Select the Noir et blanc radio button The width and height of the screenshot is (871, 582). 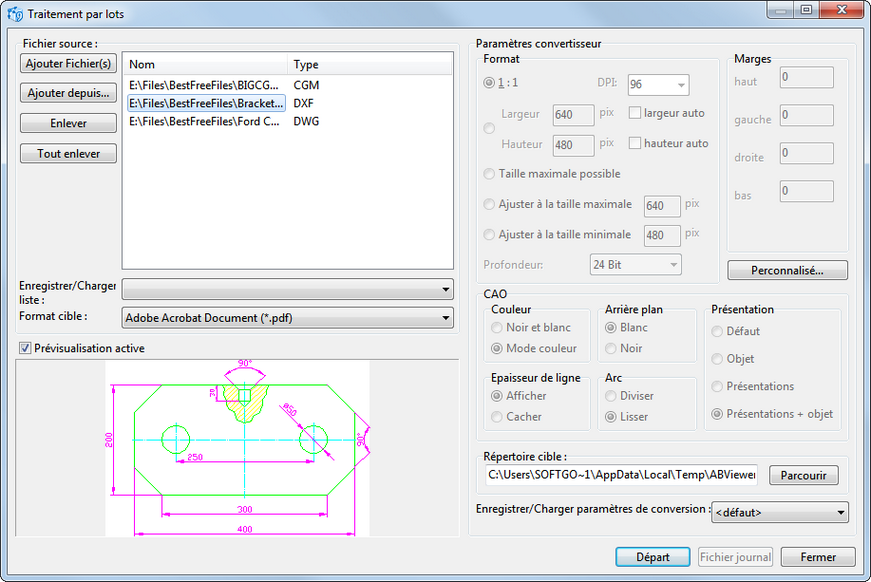click(497, 328)
